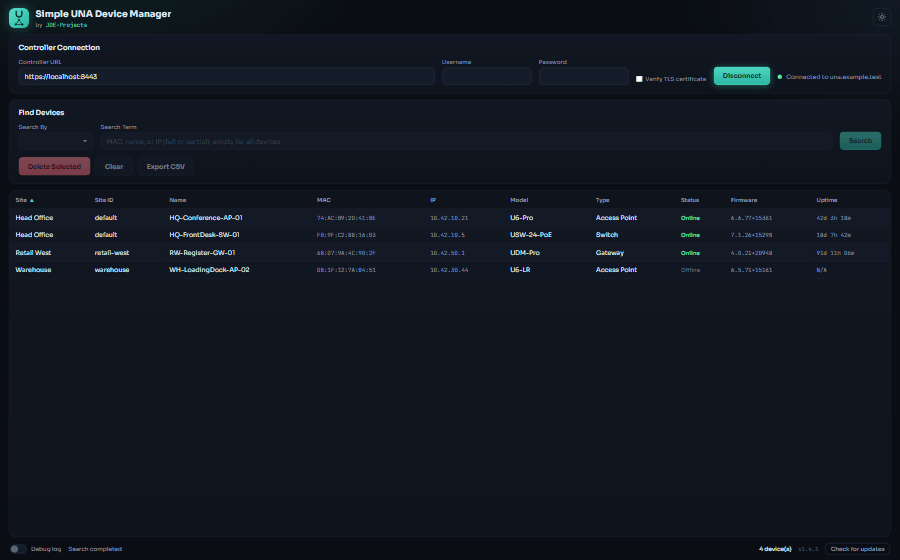Click the U6-LR model cell
Screen dimensions: 900x560
520,270
